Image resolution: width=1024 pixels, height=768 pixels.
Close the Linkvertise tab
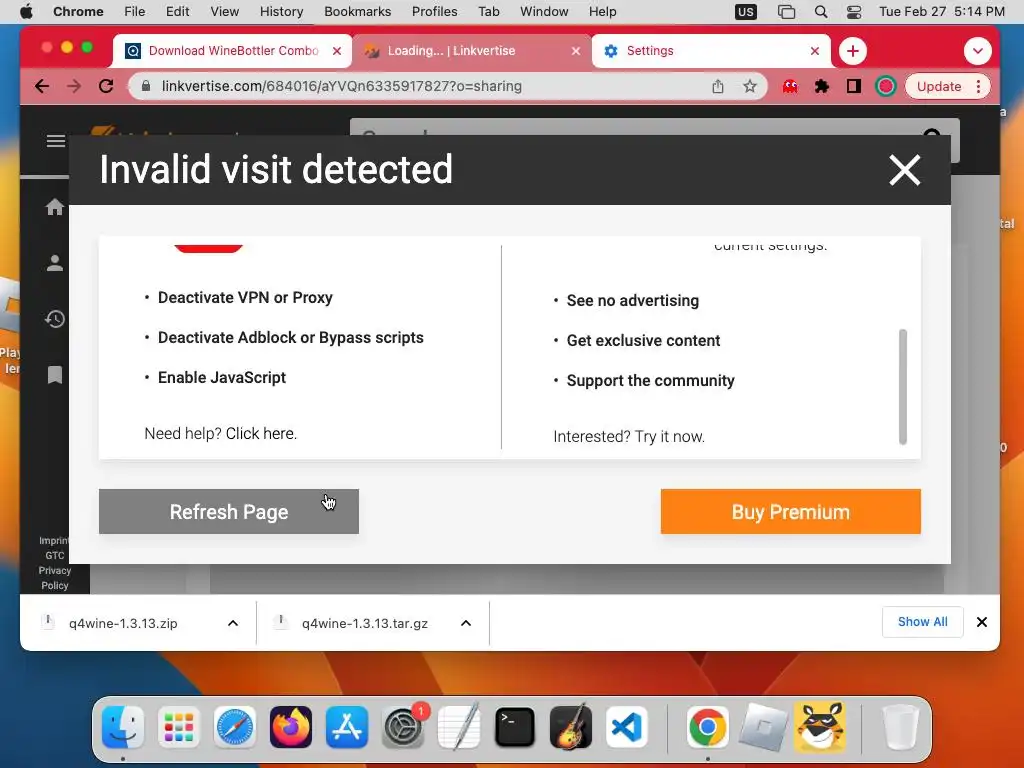pyautogui.click(x=576, y=51)
